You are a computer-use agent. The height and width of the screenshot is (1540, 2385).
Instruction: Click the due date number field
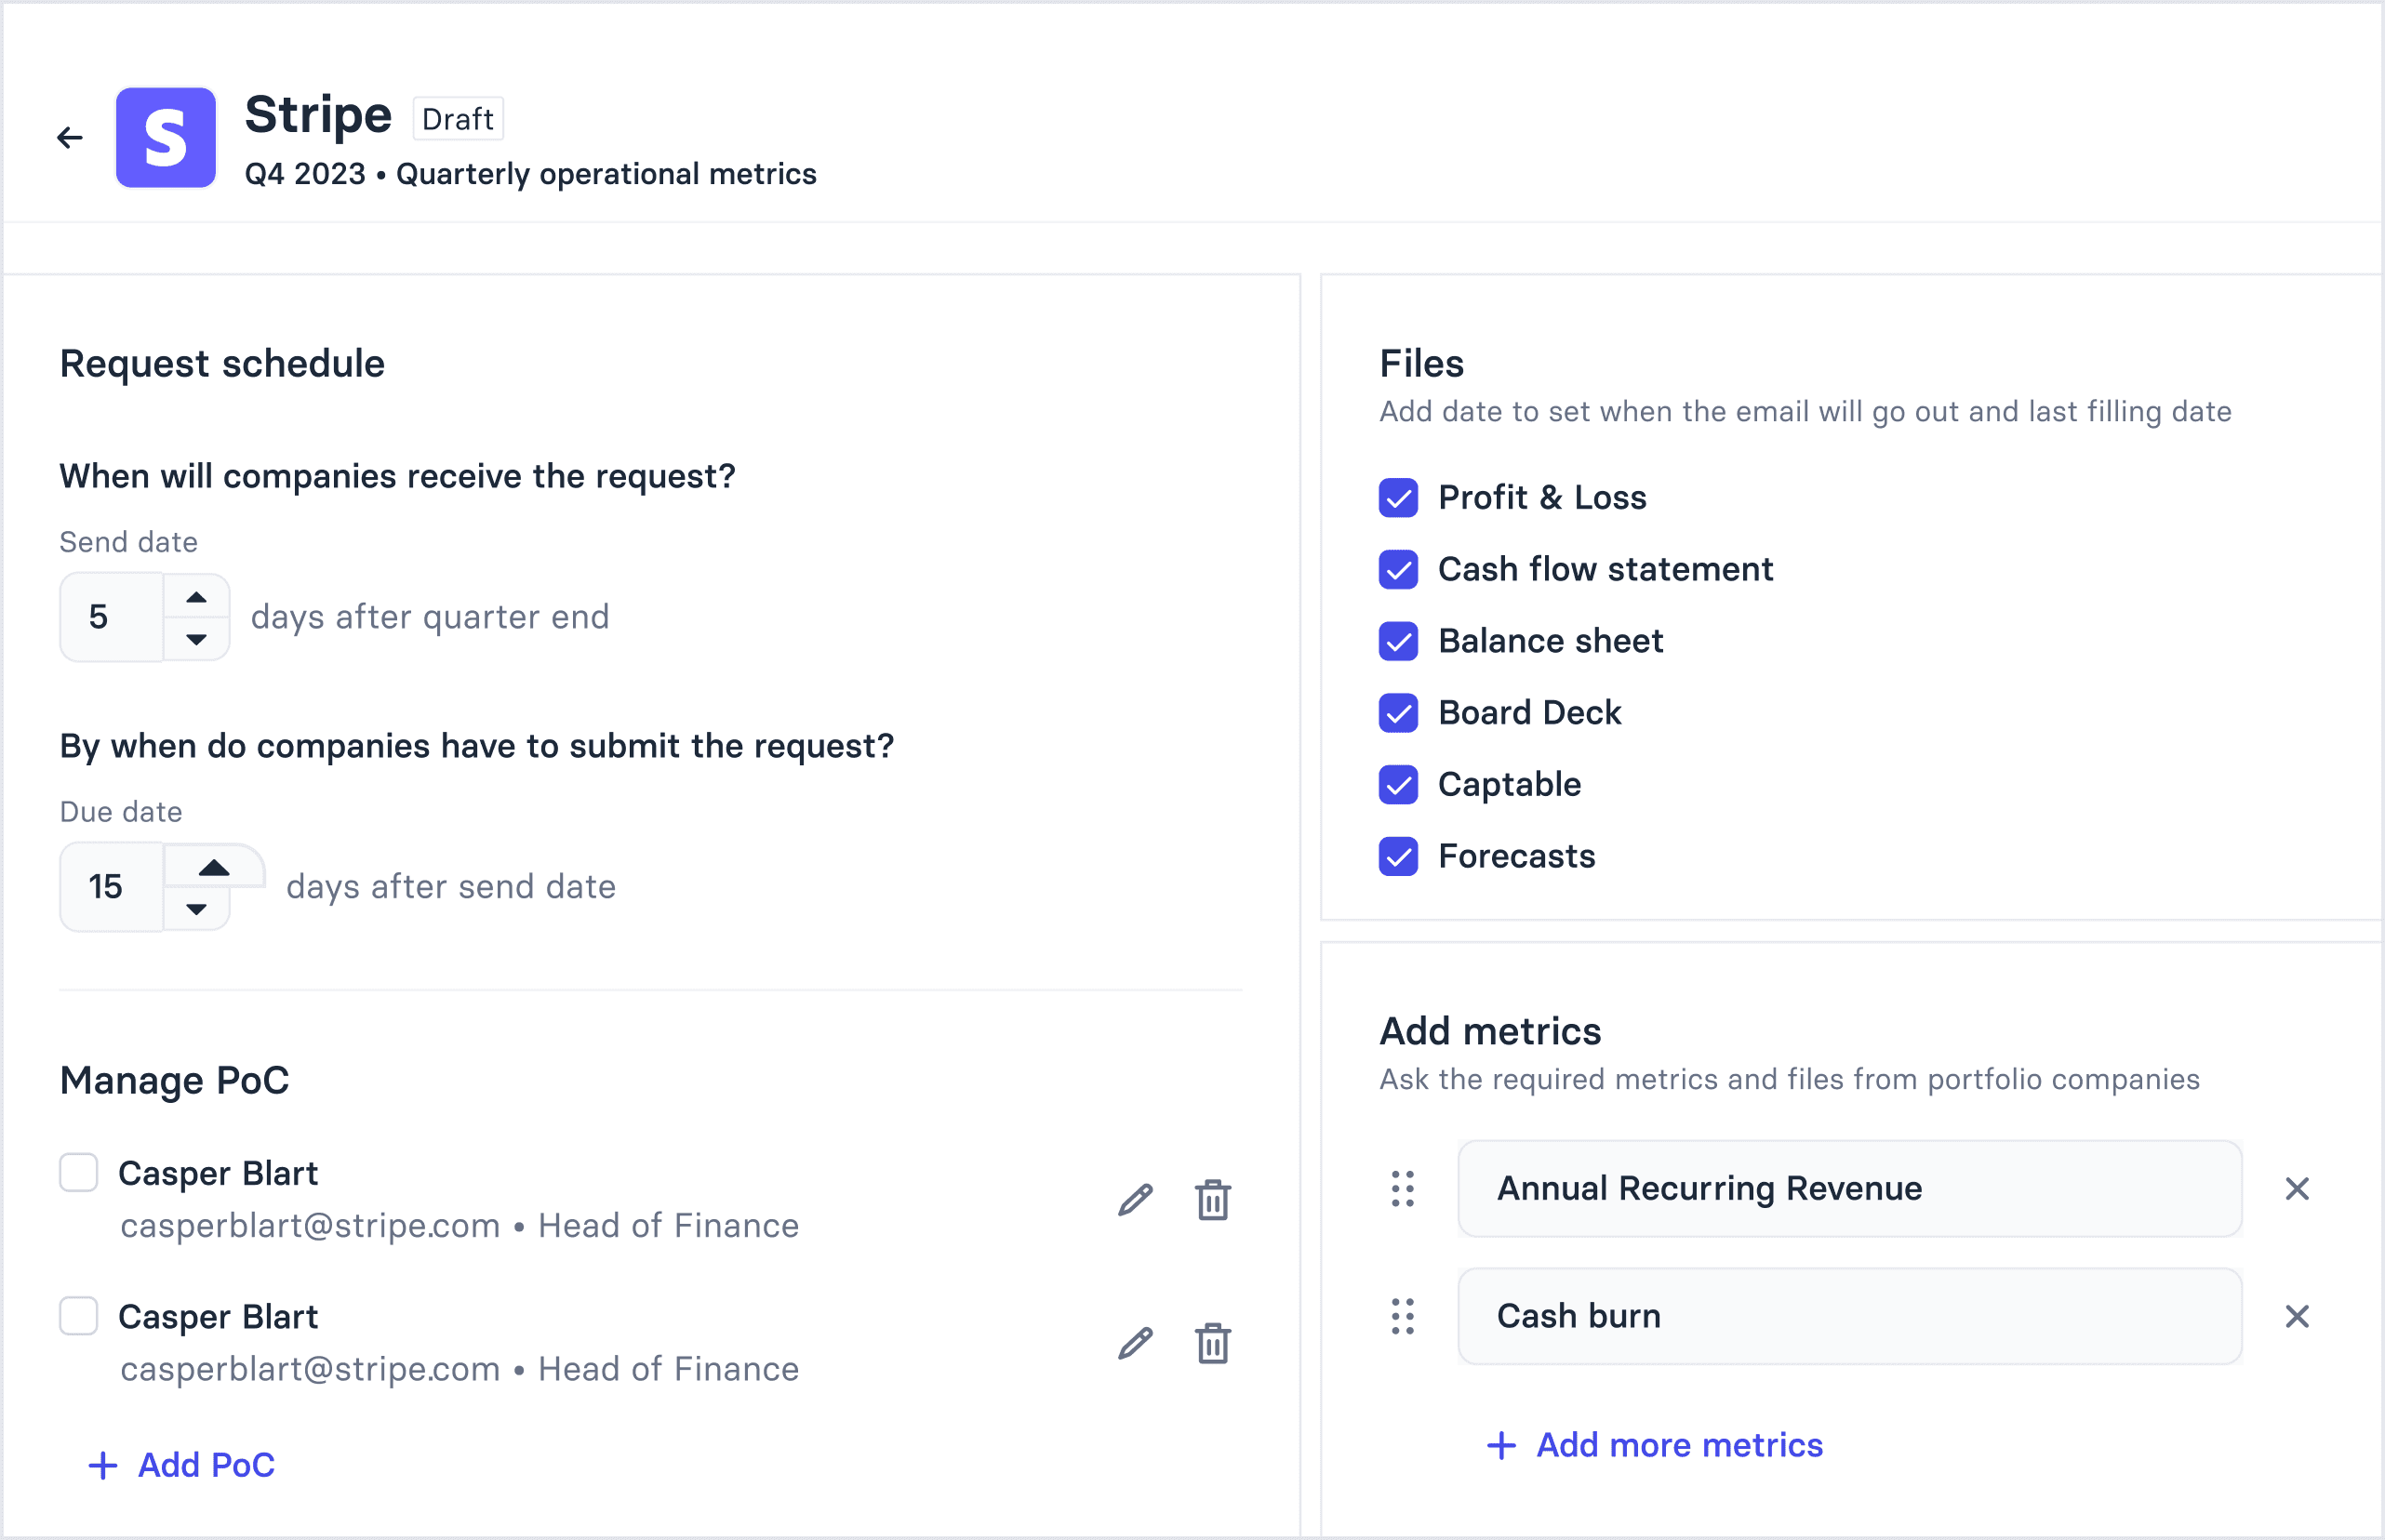pos(112,887)
